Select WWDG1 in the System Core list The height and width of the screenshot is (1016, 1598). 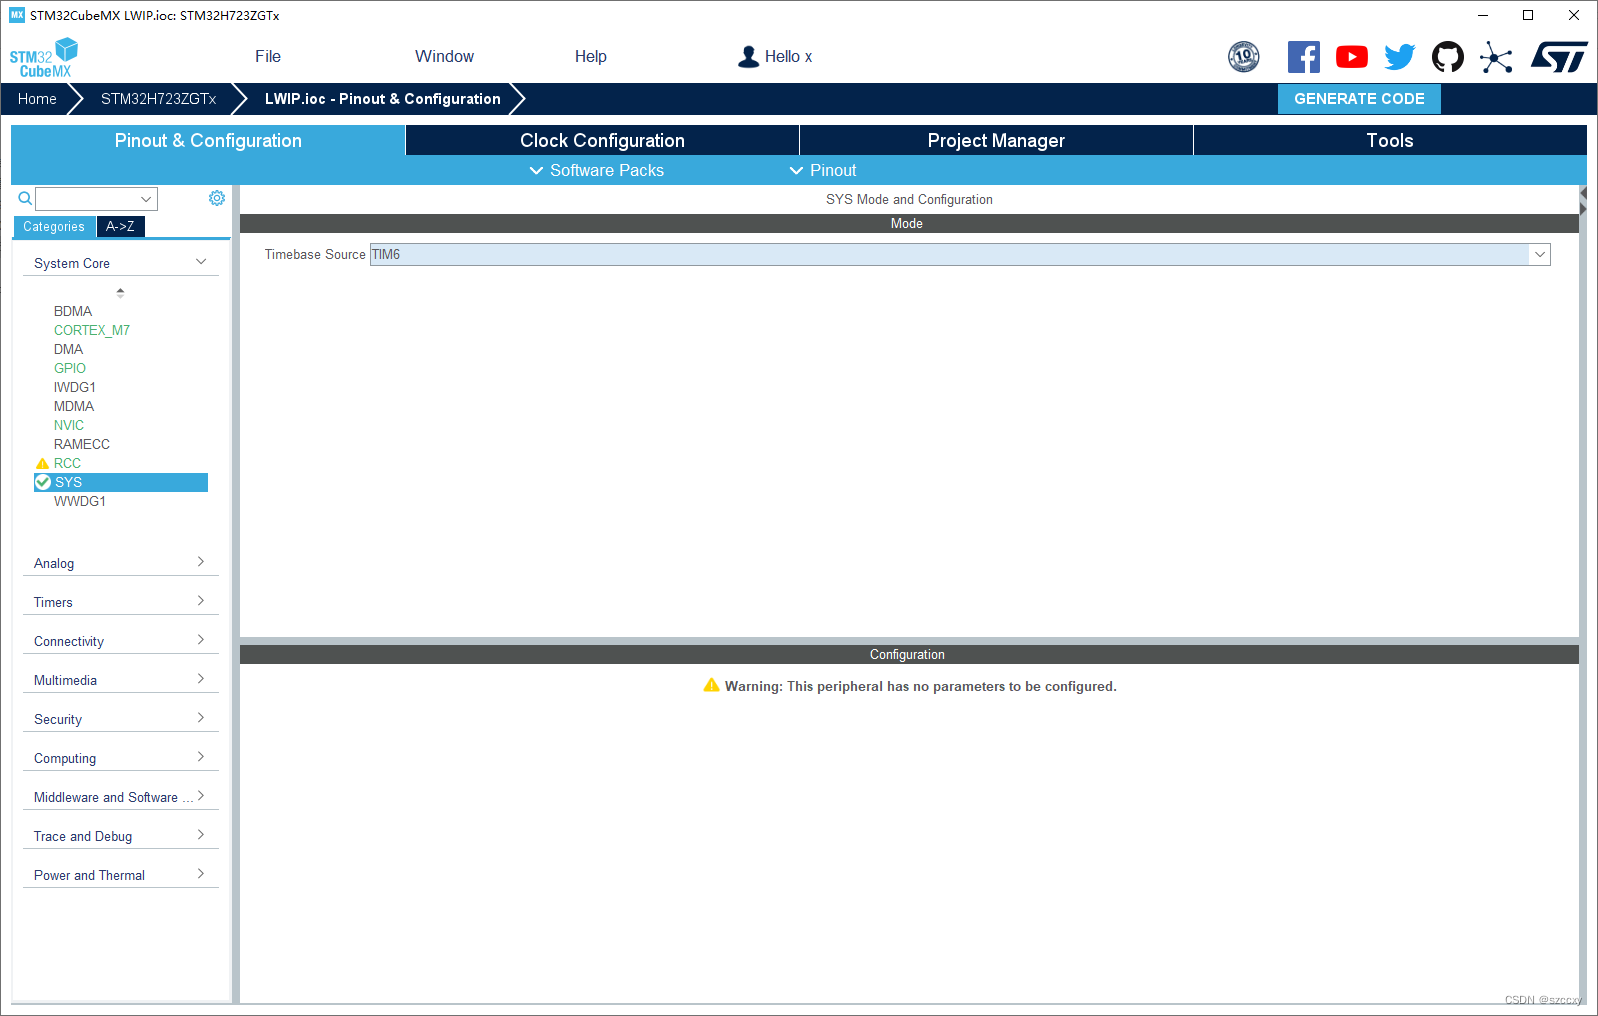click(80, 501)
